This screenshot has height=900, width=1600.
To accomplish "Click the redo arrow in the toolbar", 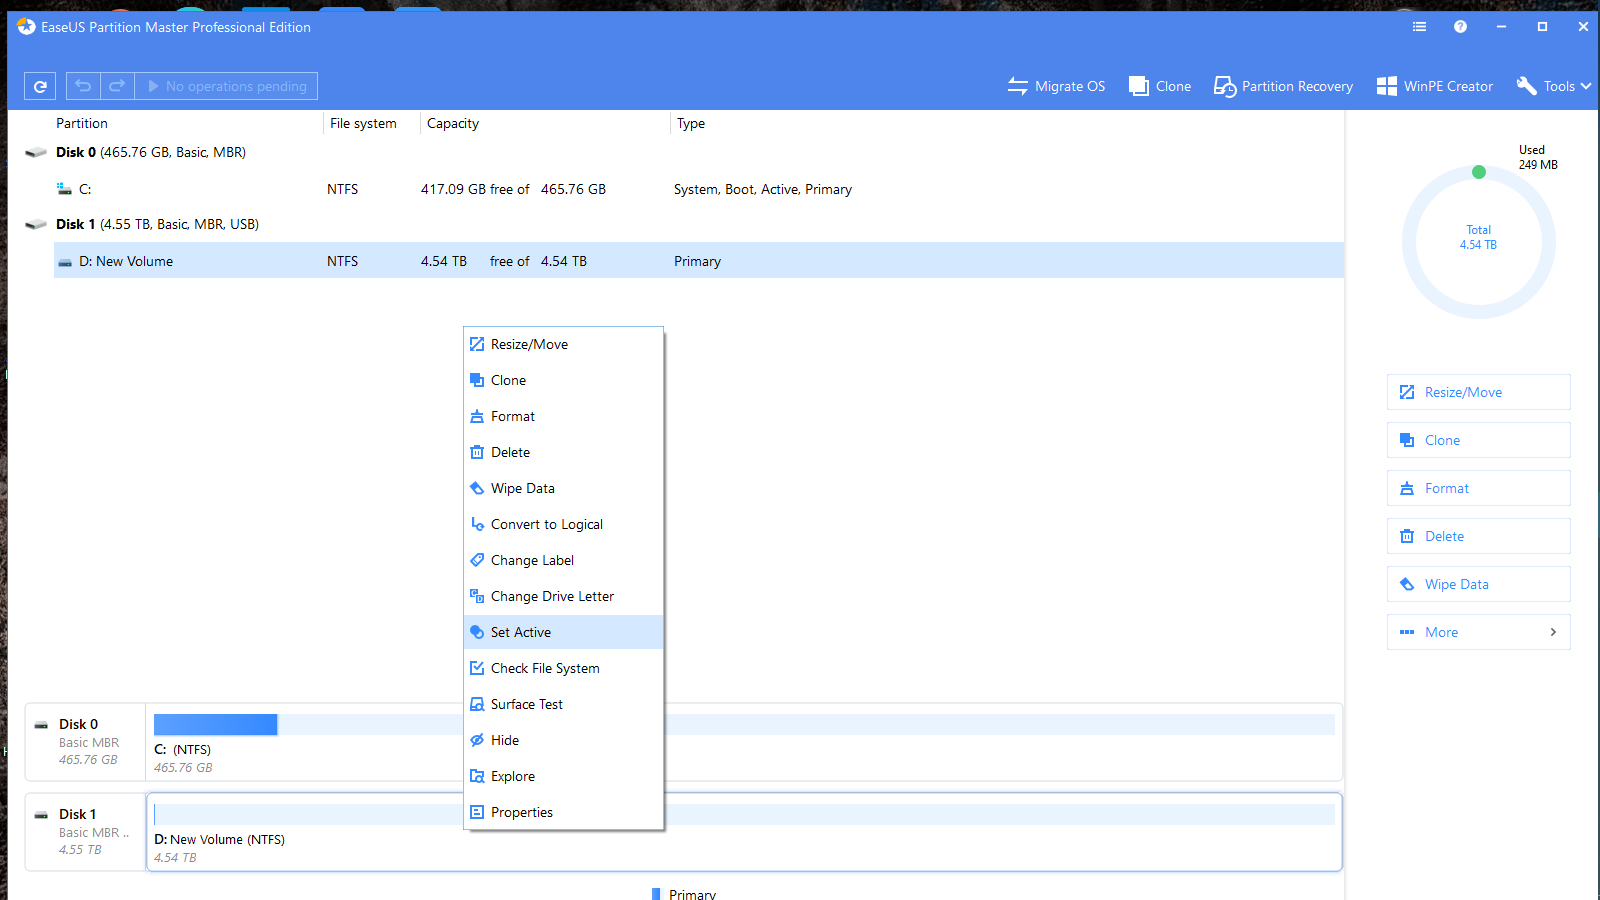I will coord(117,86).
